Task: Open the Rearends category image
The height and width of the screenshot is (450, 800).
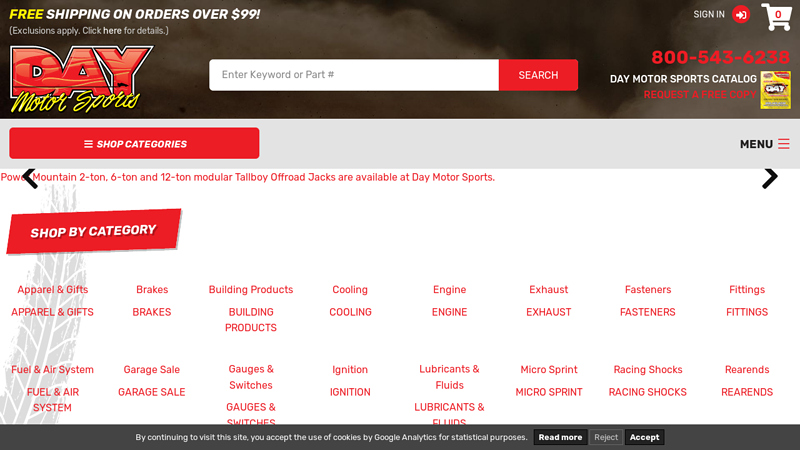Action: 747,369
